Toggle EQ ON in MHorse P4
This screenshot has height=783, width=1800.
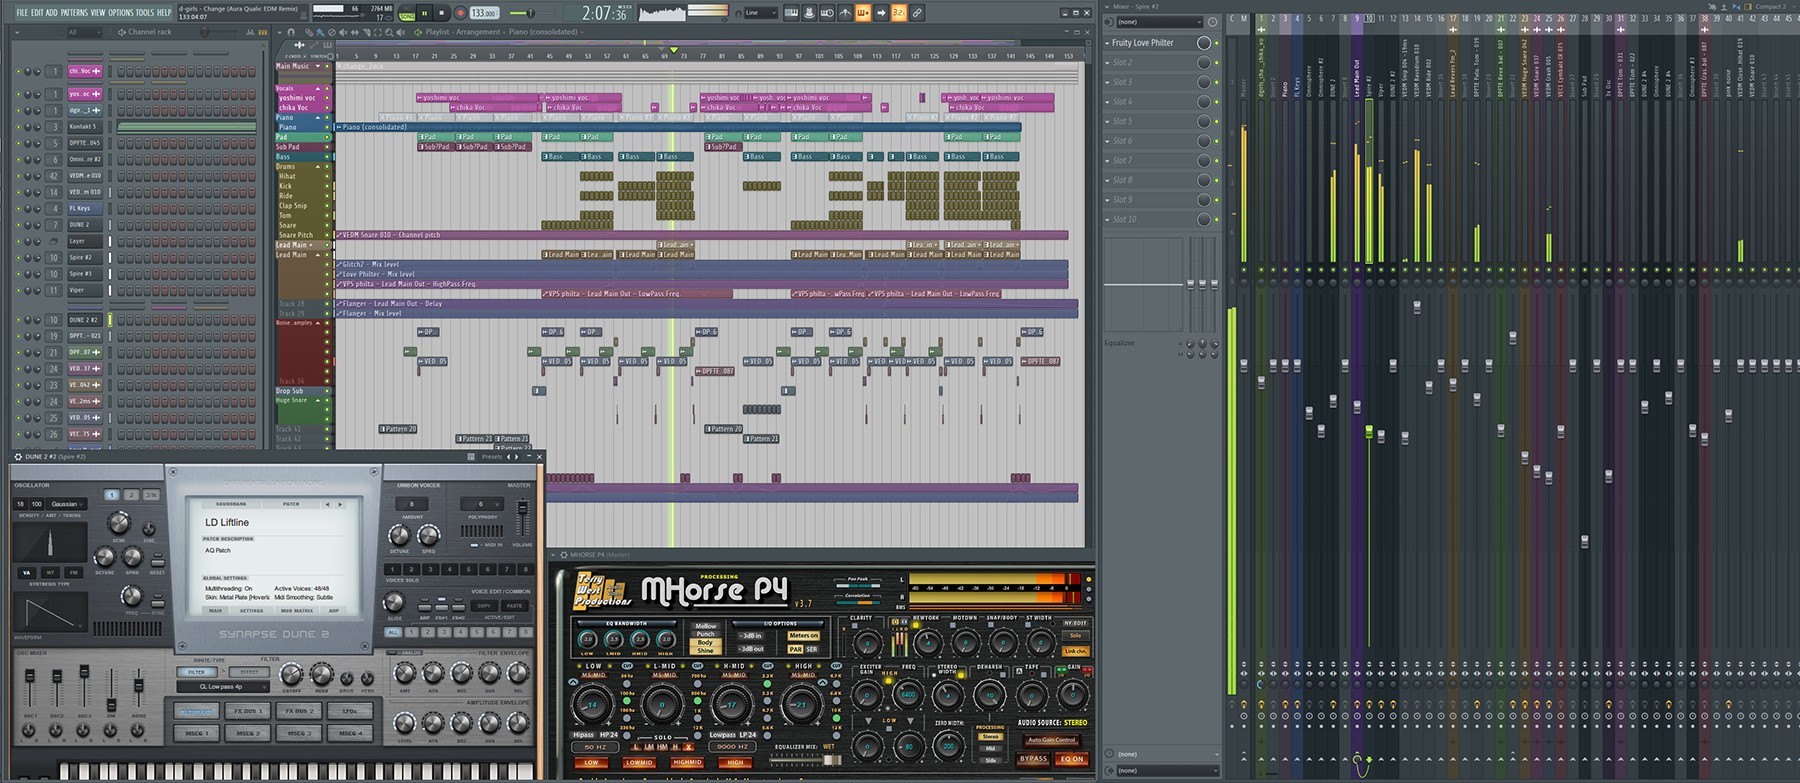(1072, 759)
